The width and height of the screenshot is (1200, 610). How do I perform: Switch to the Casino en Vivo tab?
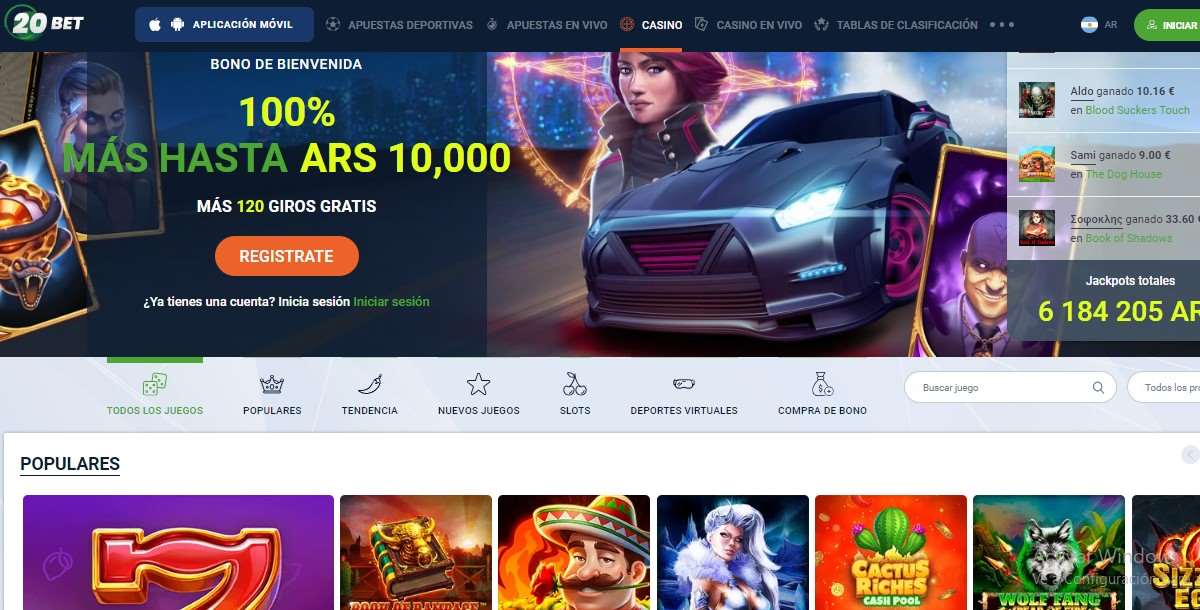tap(748, 25)
